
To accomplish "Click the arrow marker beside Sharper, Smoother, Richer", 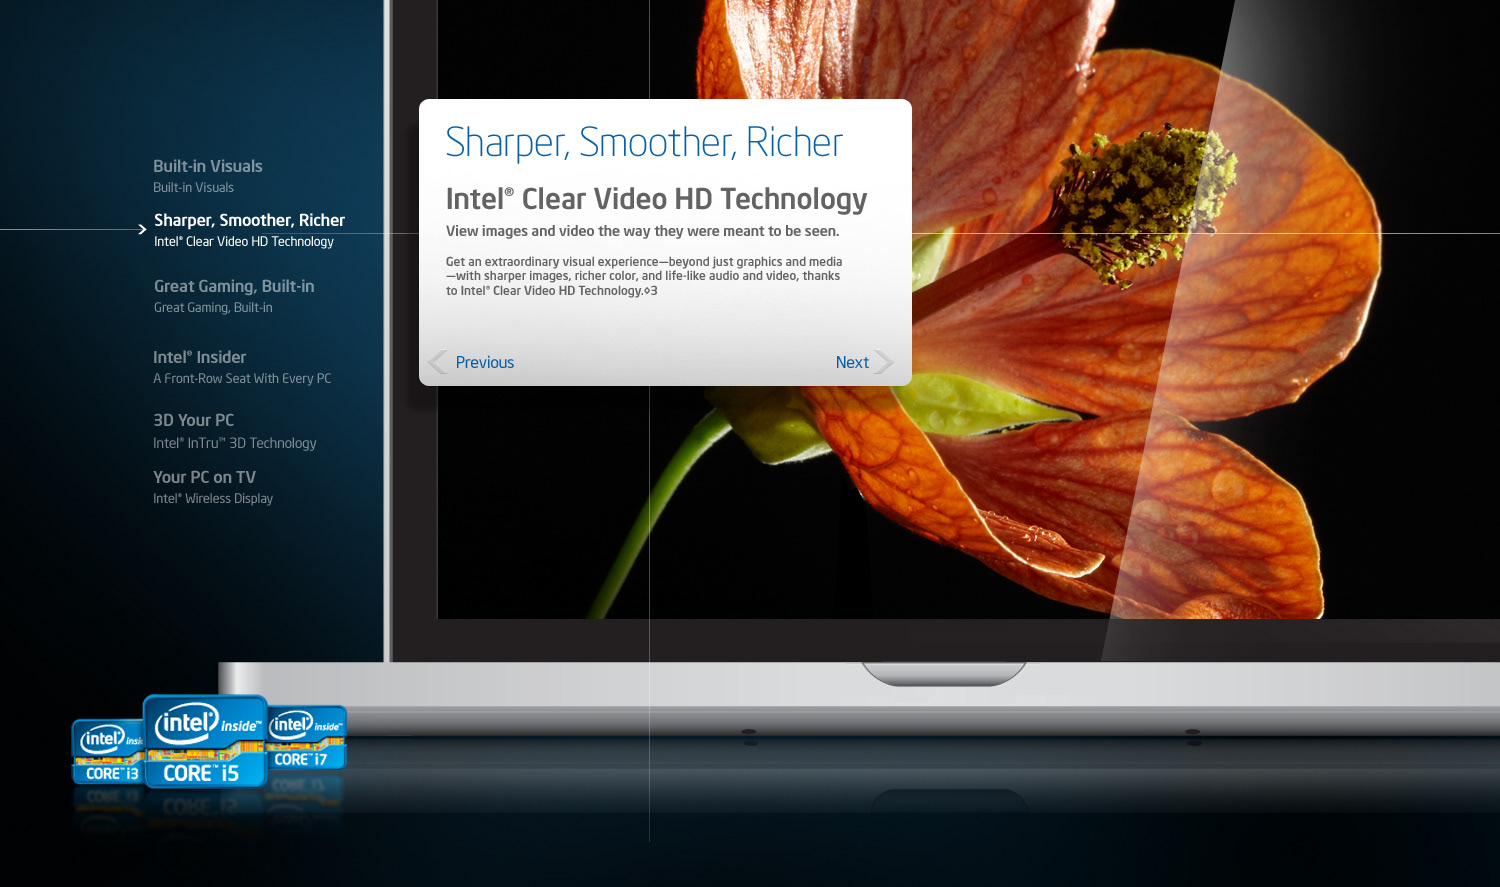I will click(x=142, y=229).
